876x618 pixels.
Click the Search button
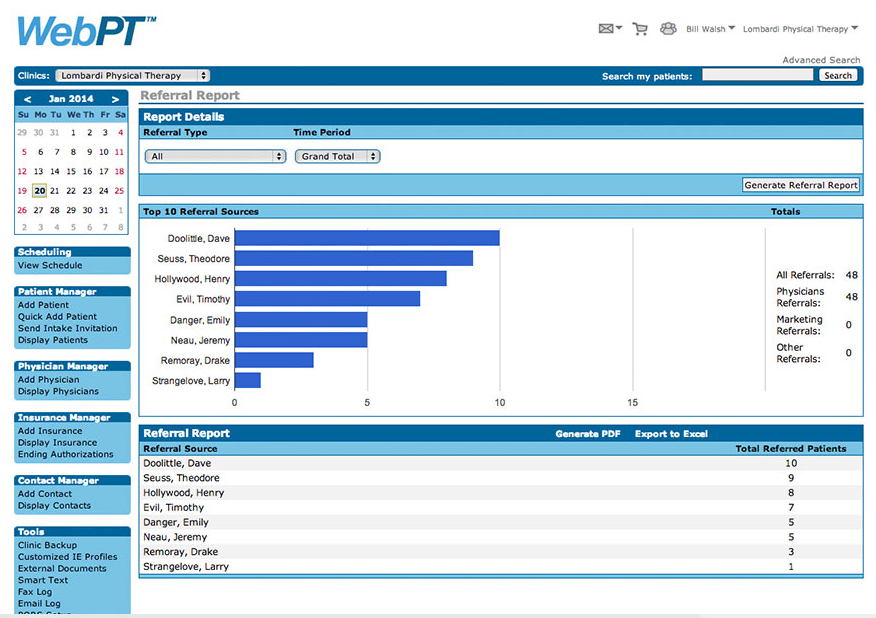pyautogui.click(x=838, y=75)
